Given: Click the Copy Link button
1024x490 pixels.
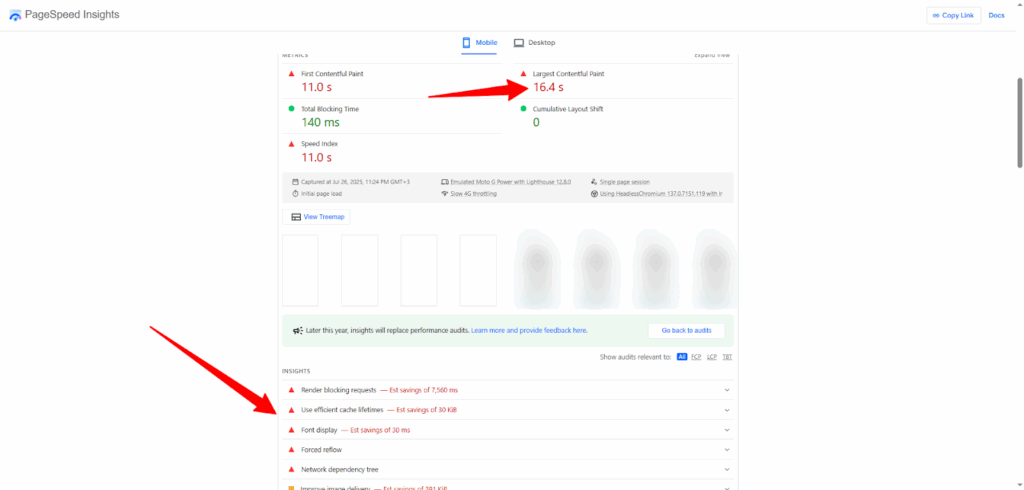Looking at the screenshot, I should click(953, 15).
